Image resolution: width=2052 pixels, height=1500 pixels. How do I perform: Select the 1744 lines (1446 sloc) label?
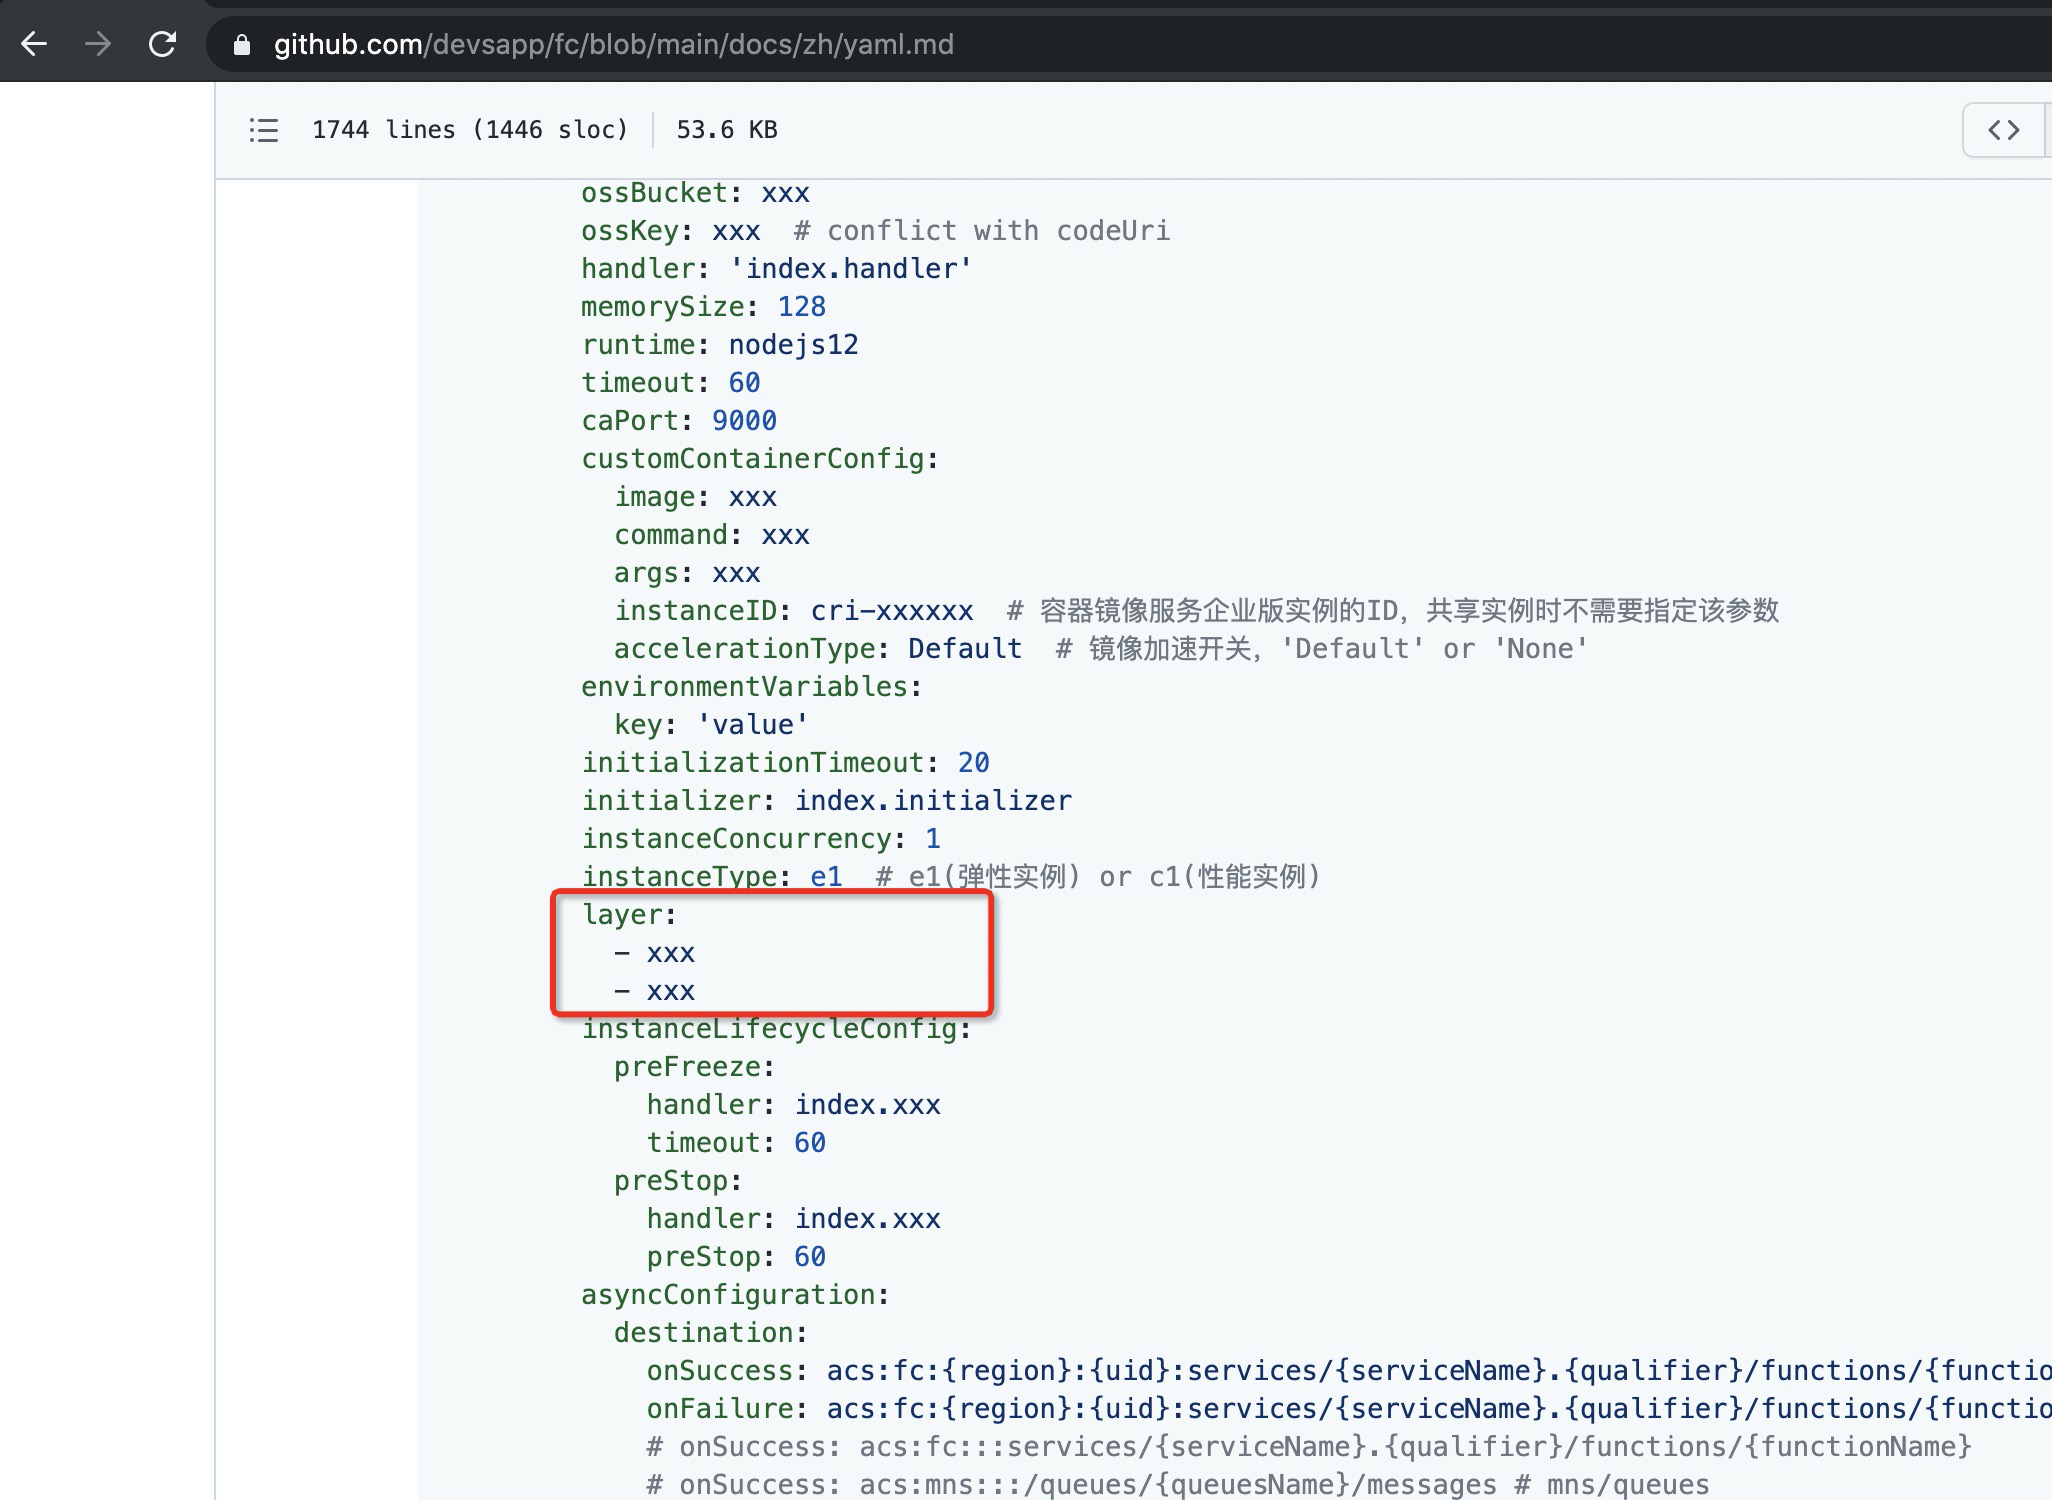(470, 129)
